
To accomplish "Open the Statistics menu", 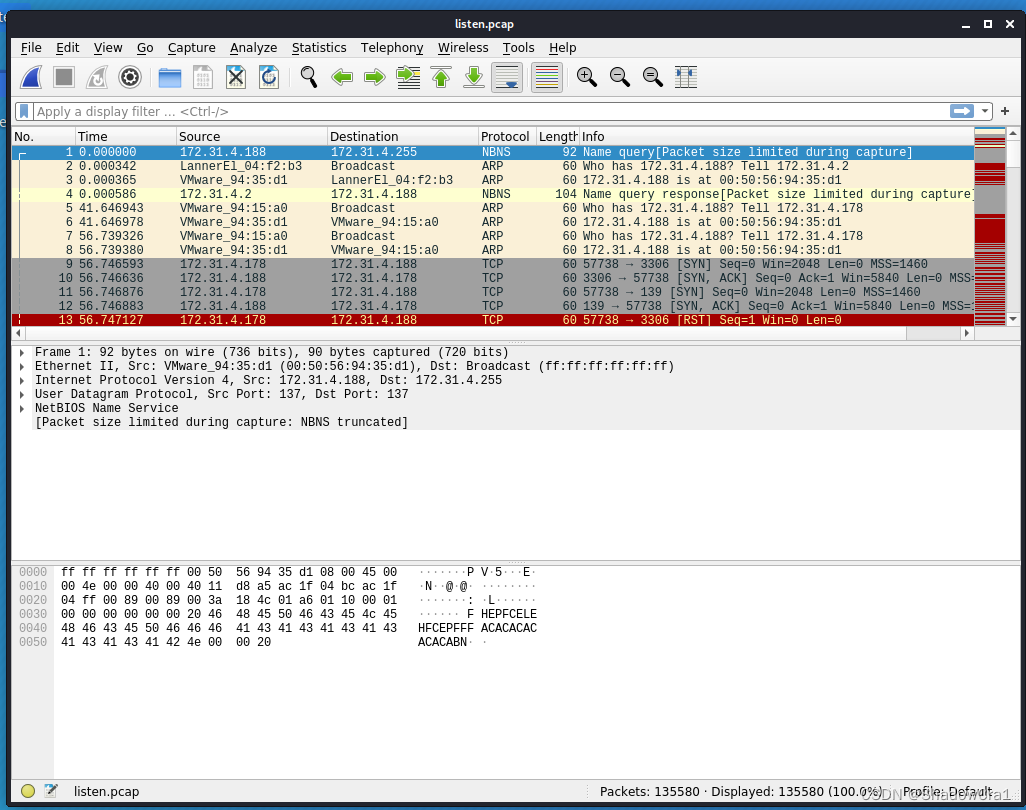I will [x=319, y=48].
